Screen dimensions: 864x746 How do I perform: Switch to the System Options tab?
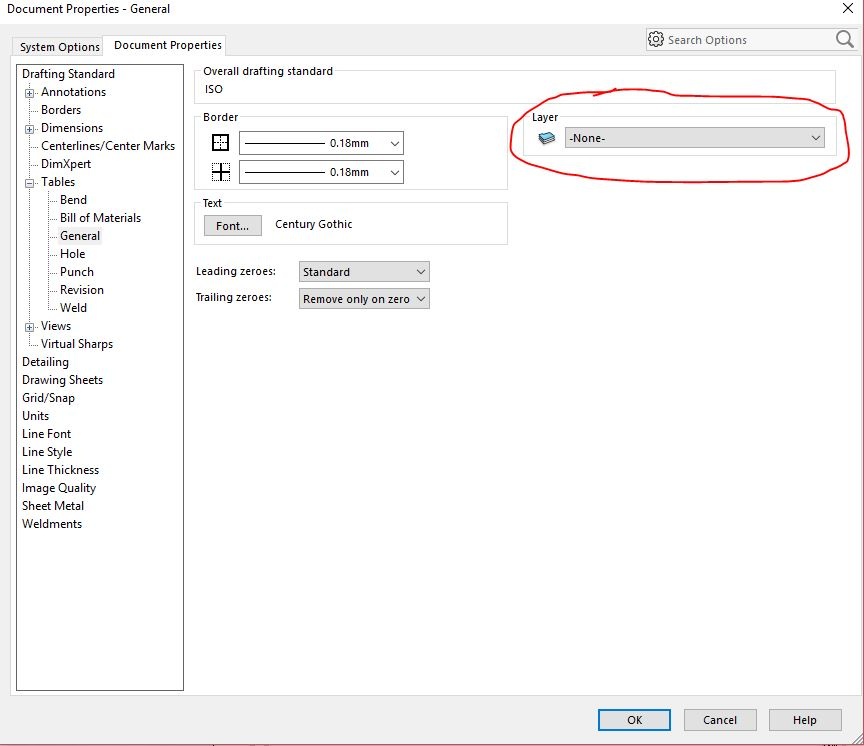60,47
